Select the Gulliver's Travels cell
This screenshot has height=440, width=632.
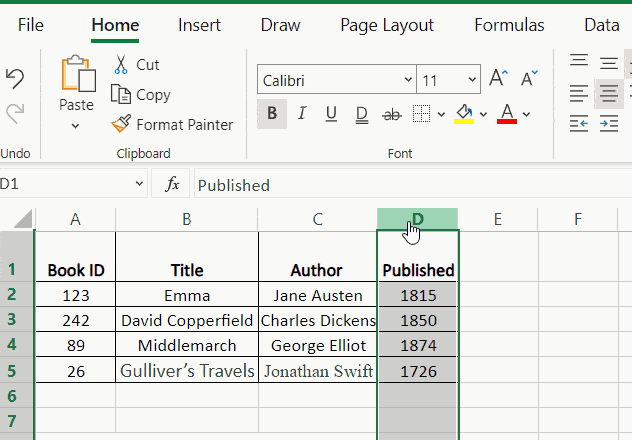(187, 370)
